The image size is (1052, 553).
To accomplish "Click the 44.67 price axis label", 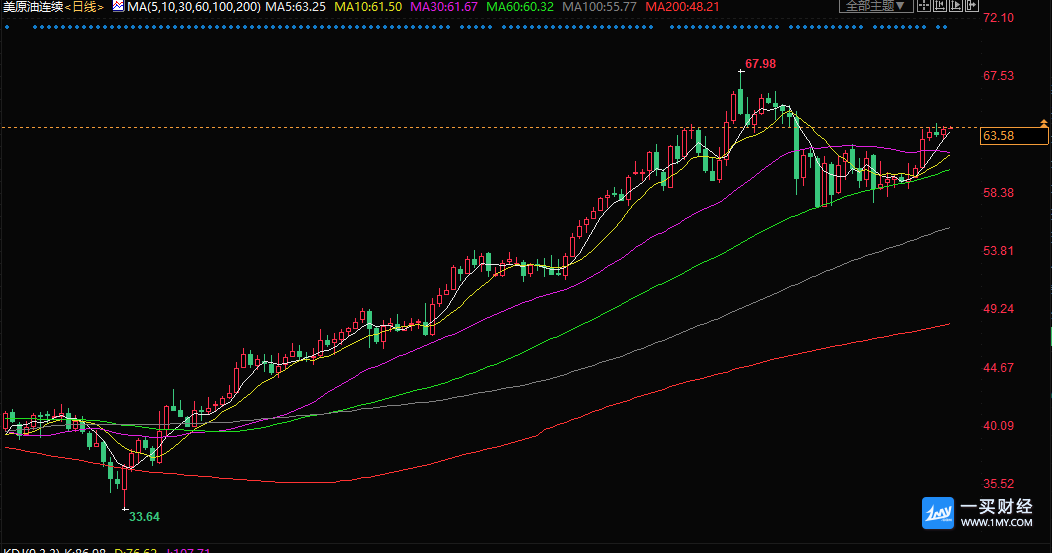I will coord(998,368).
